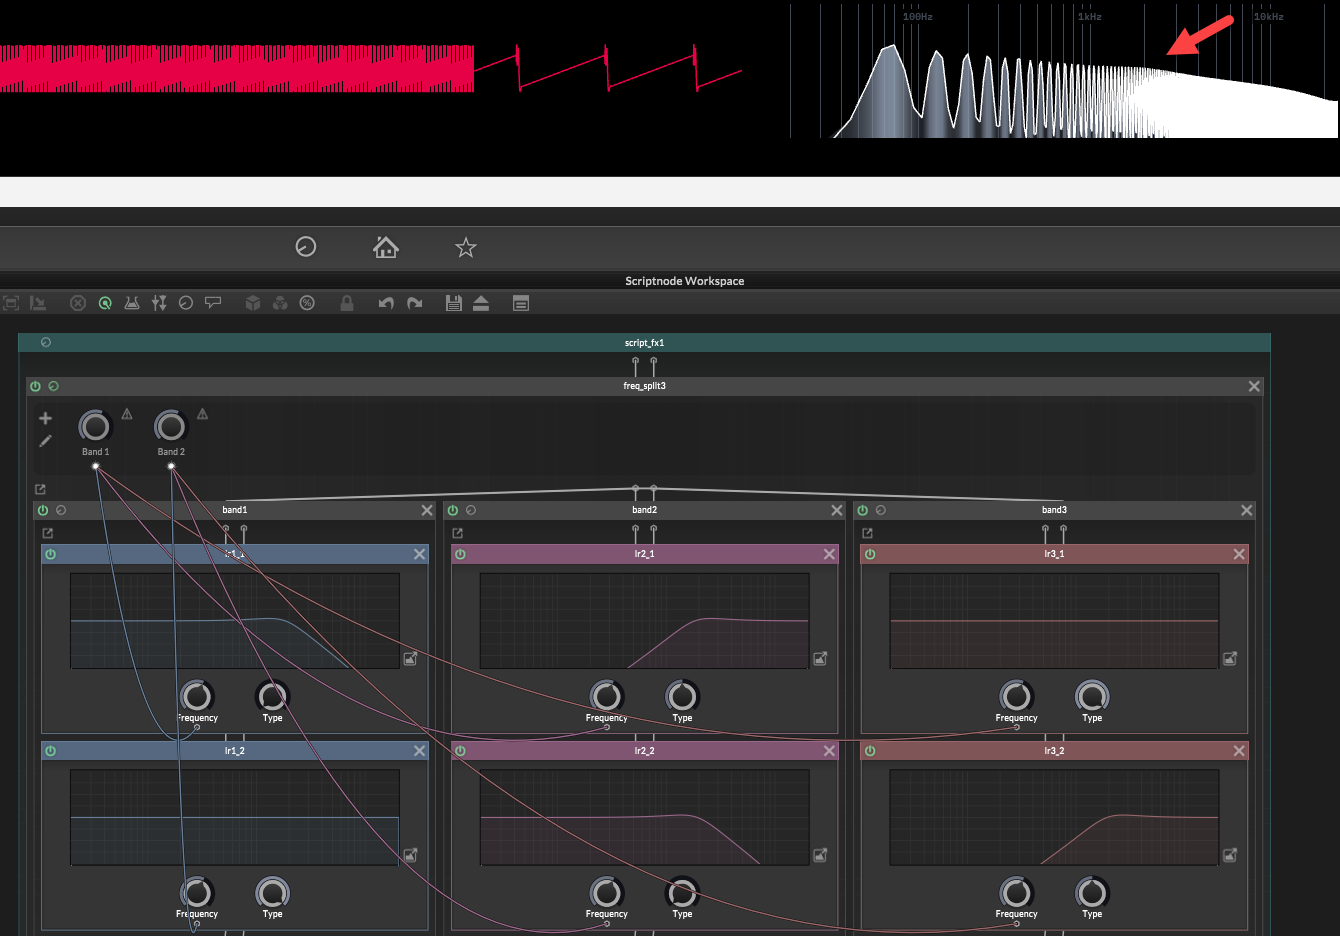Click the percent icon in toolbar

pyautogui.click(x=307, y=303)
